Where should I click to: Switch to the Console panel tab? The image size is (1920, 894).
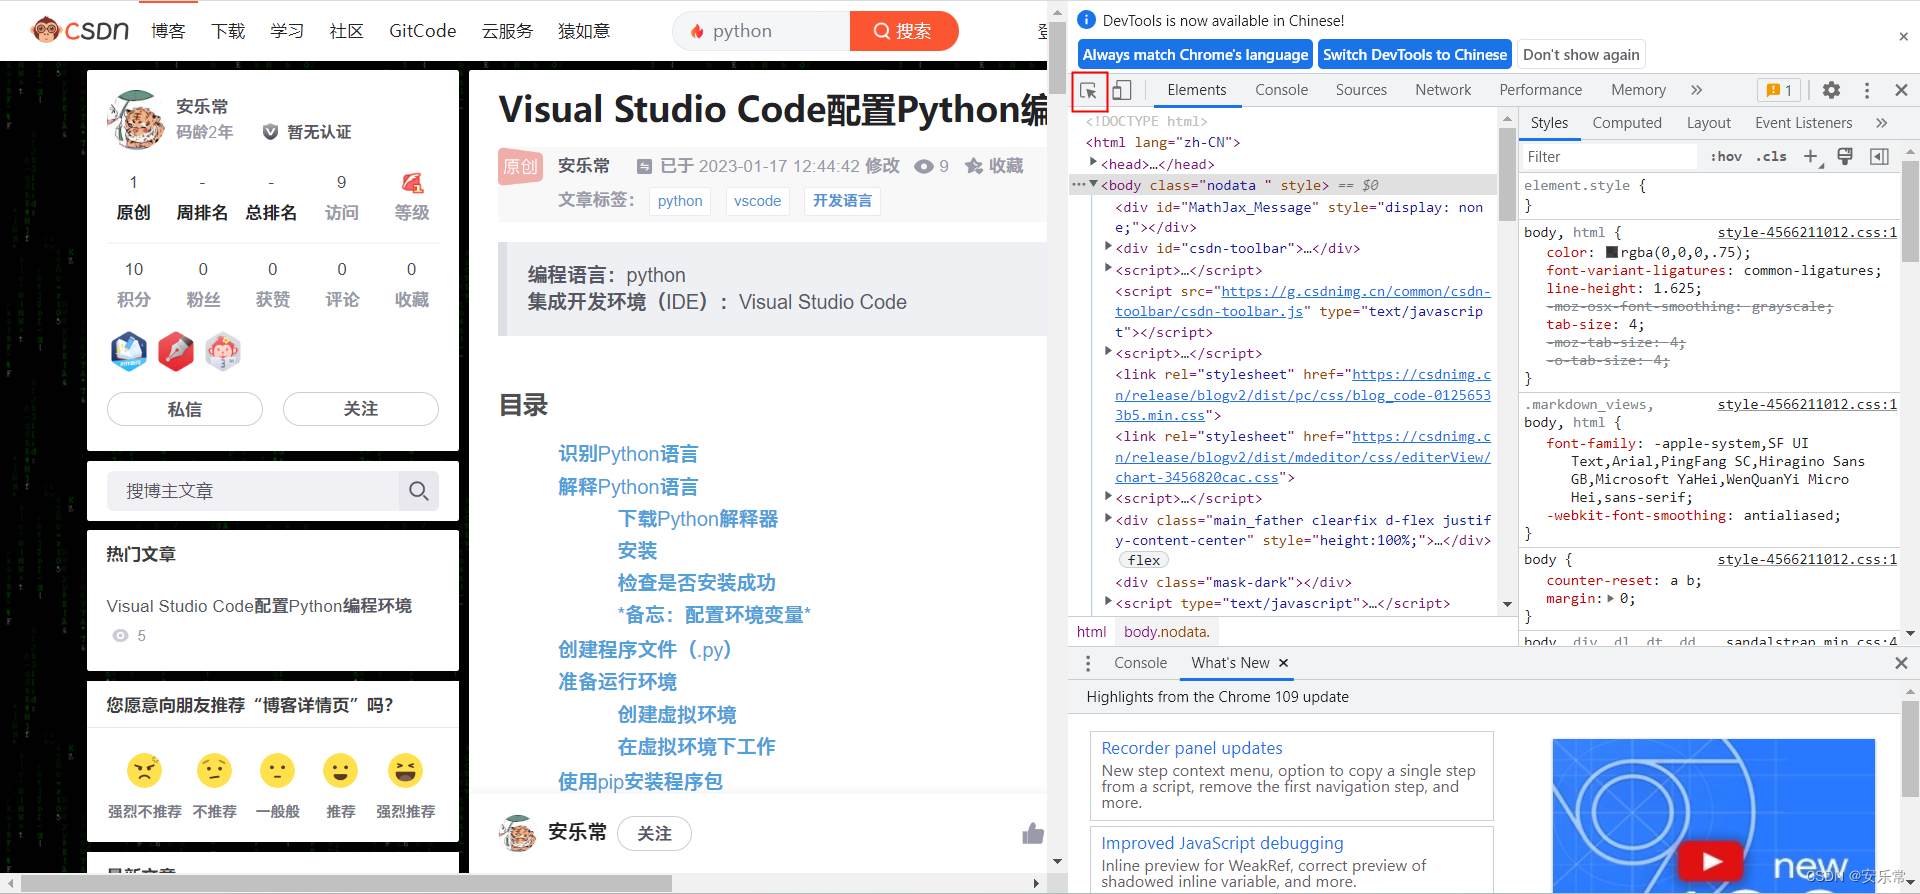(1281, 90)
